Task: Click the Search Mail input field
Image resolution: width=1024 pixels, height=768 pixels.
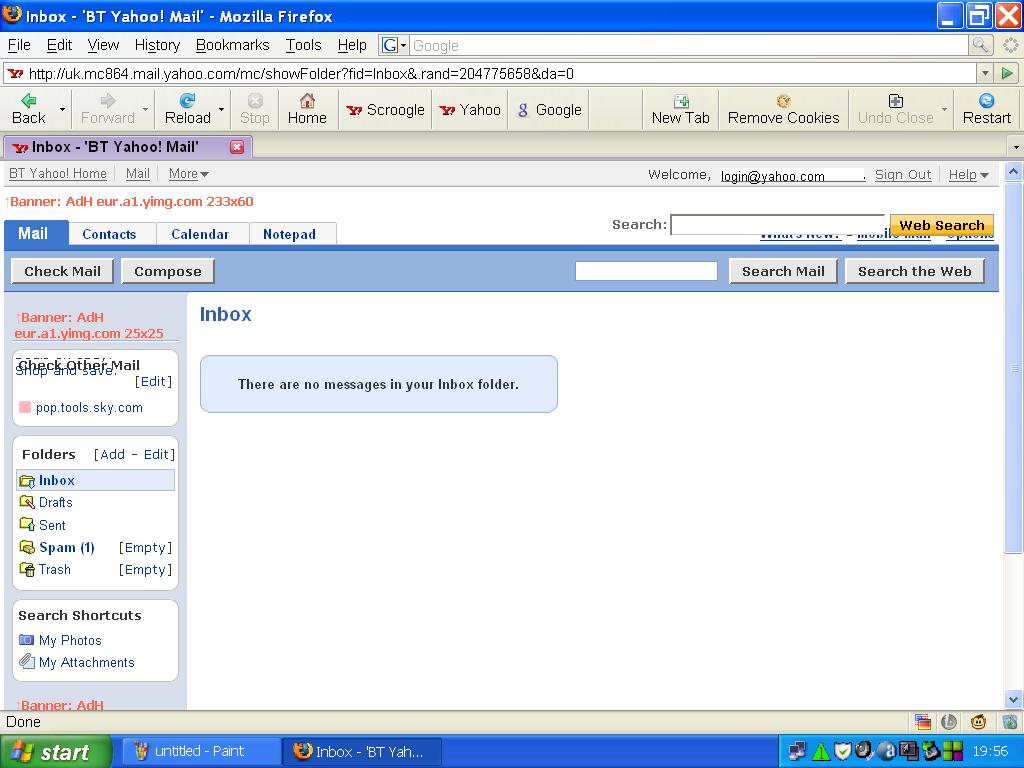Action: (646, 271)
